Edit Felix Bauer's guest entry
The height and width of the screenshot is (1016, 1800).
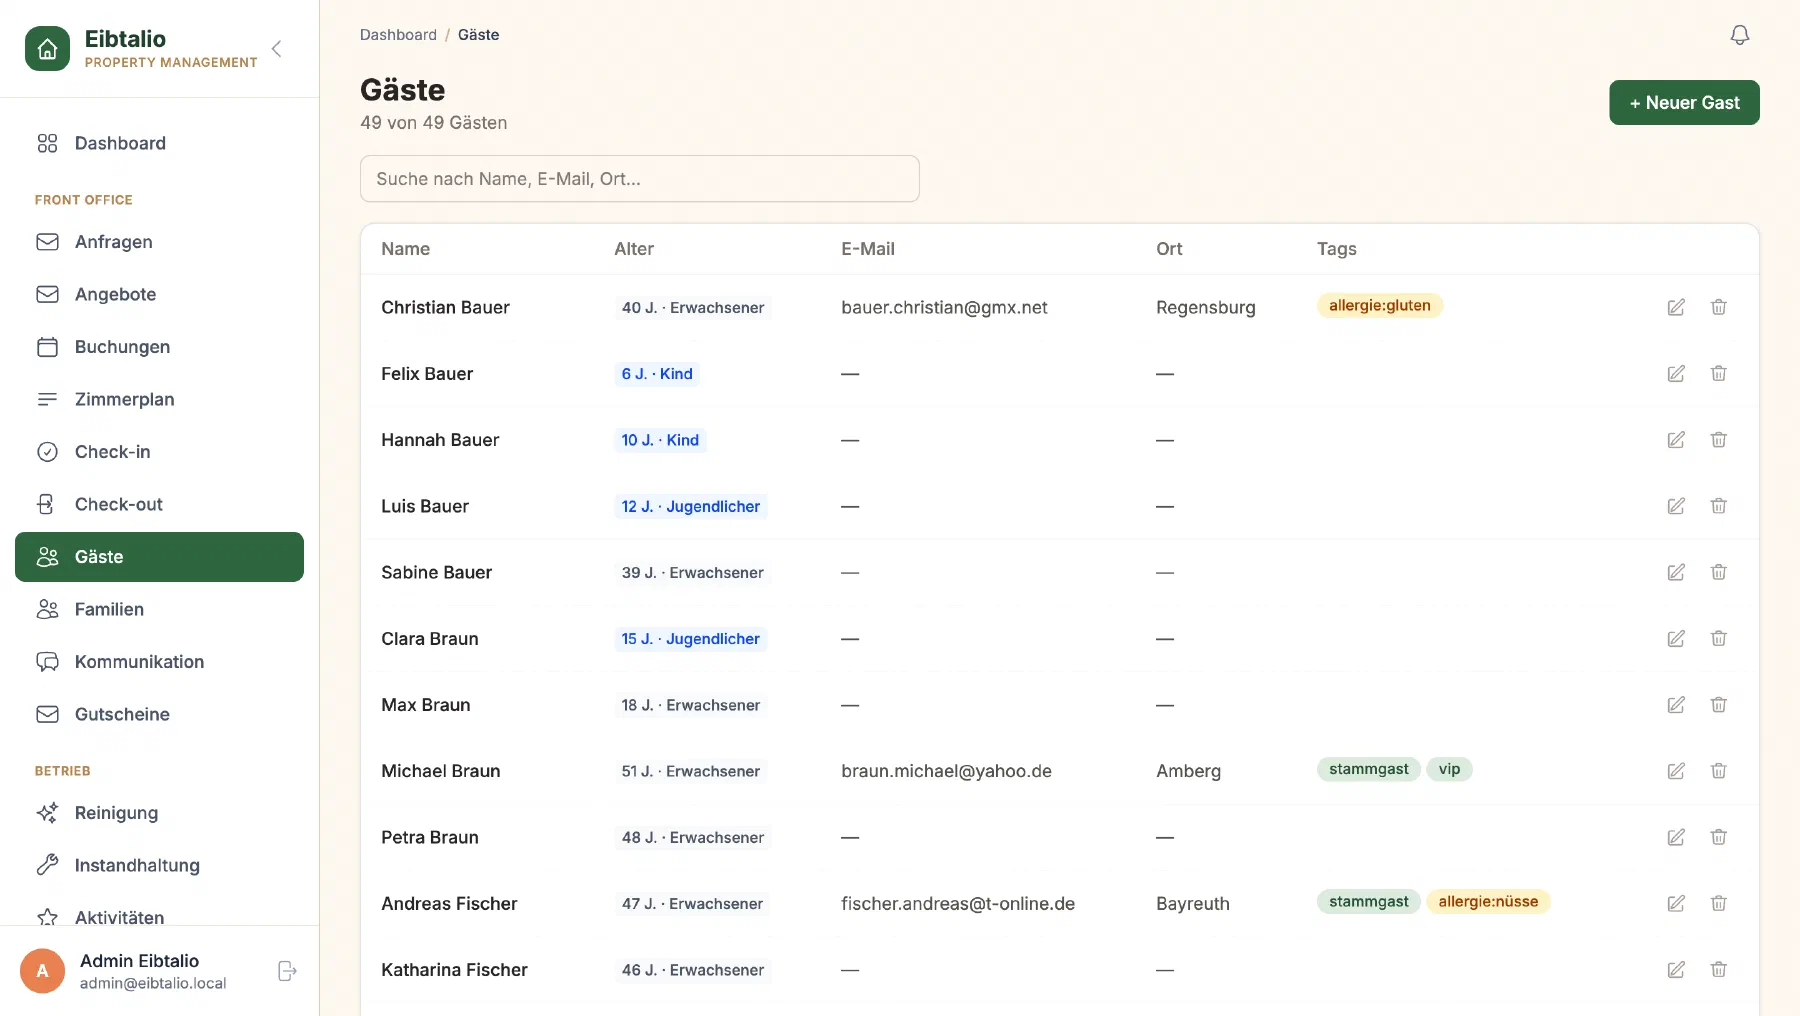[1676, 373]
